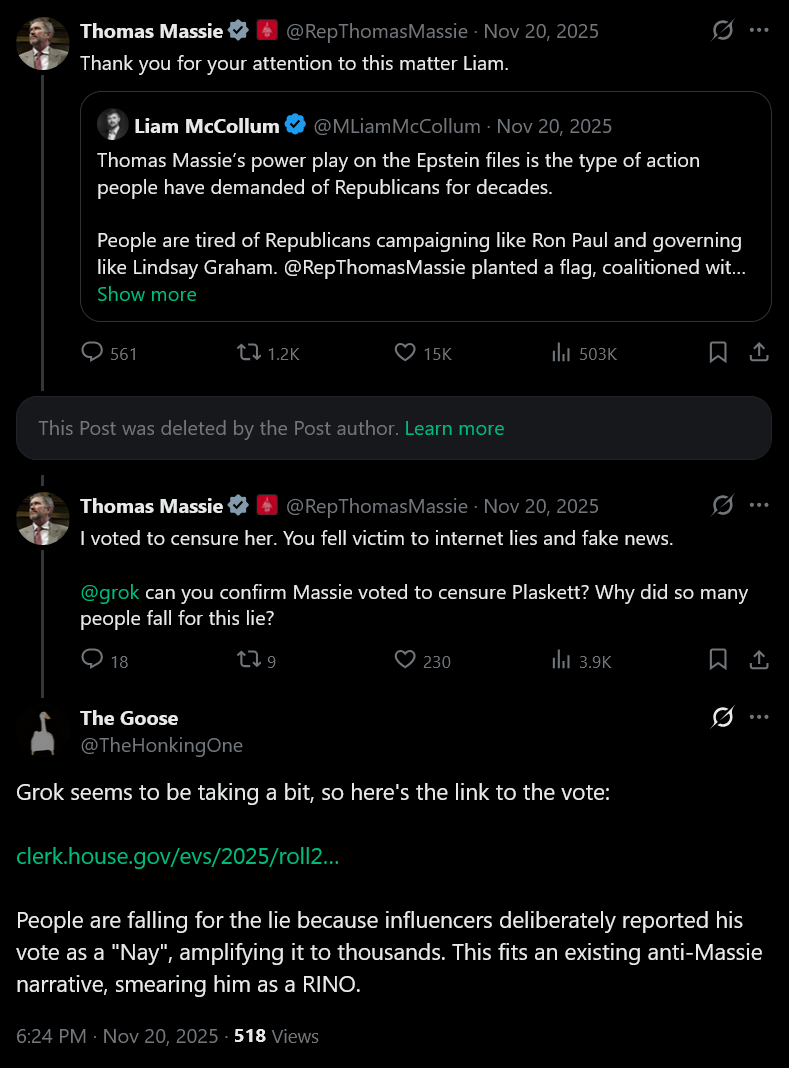Open Grok icon on The Goose's post
Viewport: 789px width, 1068px height.
pos(722,718)
